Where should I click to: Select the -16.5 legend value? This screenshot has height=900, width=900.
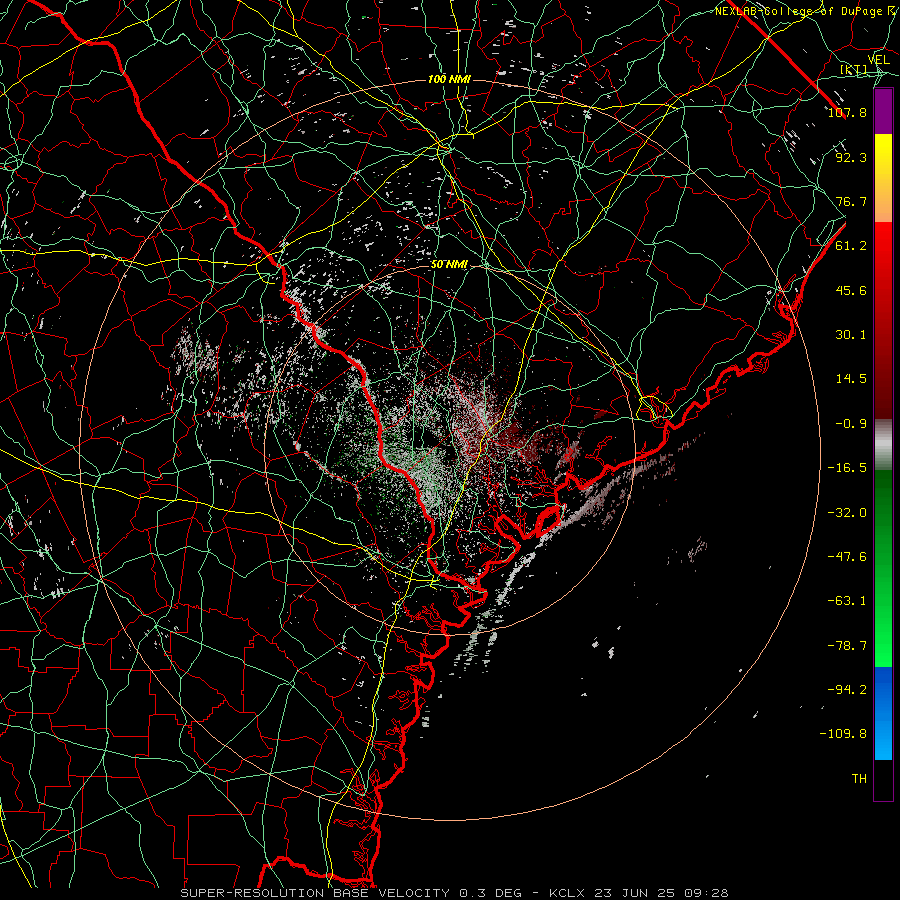pyautogui.click(x=847, y=468)
